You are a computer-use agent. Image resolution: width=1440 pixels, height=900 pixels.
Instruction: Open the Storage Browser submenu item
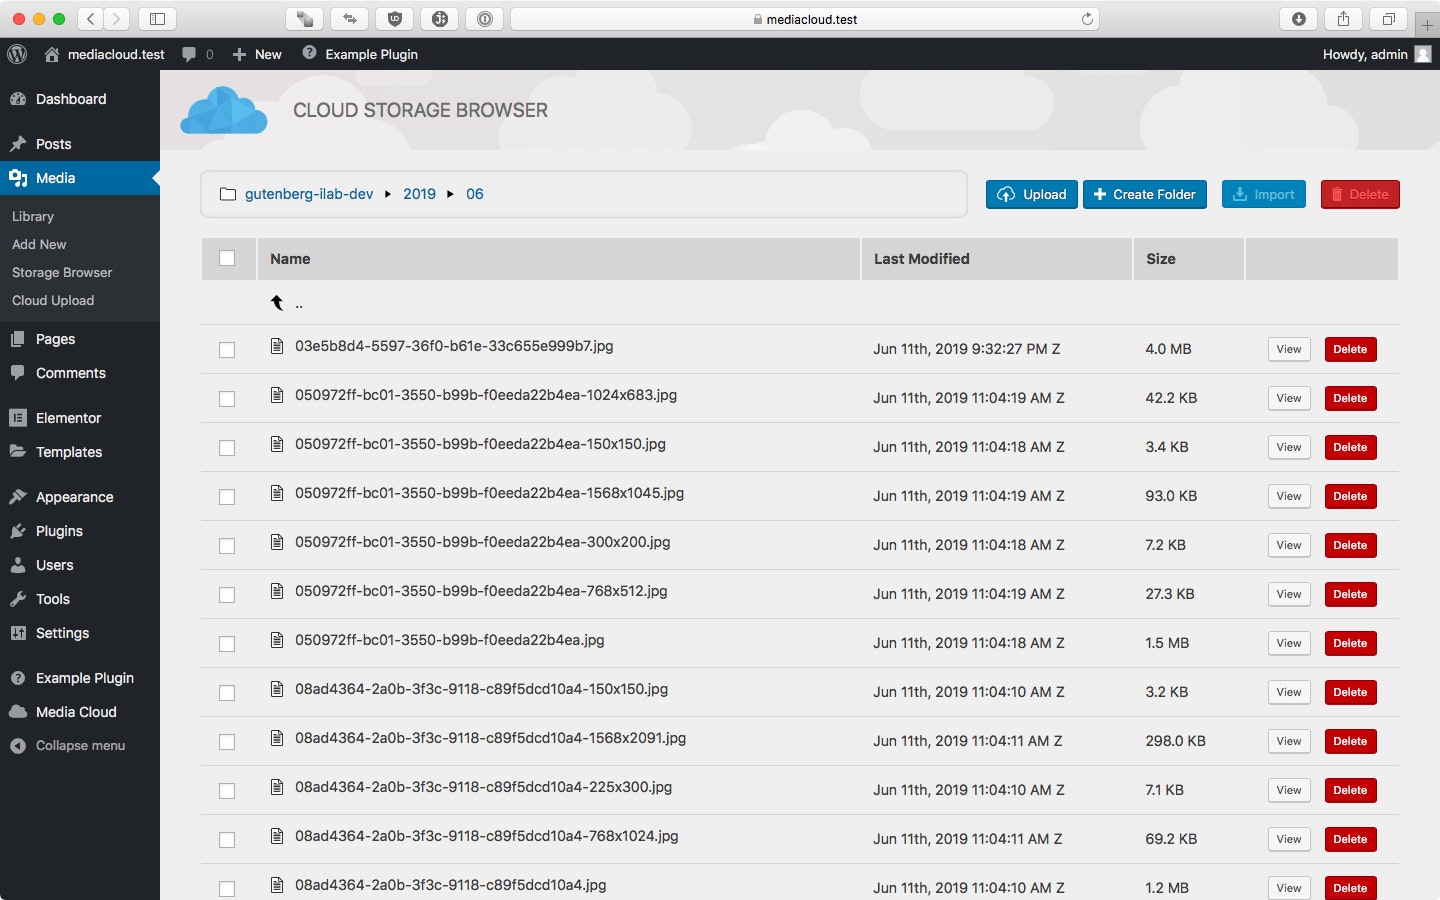(x=62, y=272)
